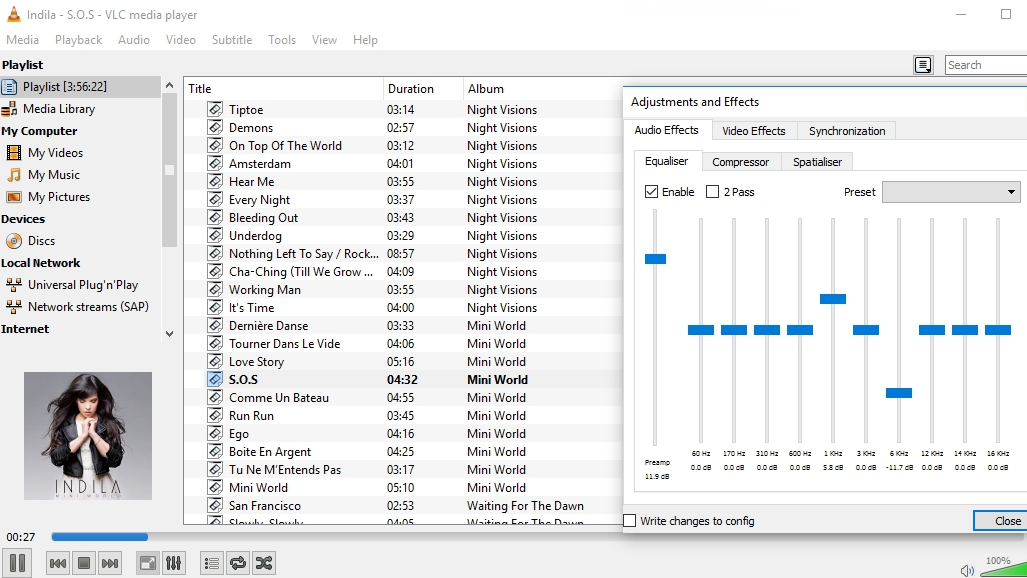Toggle shuffle random playback
The image size is (1027, 578).
[264, 563]
